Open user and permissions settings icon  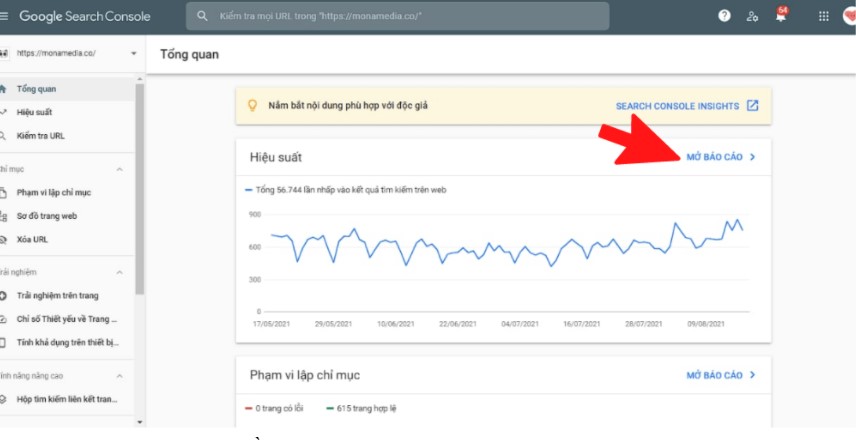coord(753,16)
